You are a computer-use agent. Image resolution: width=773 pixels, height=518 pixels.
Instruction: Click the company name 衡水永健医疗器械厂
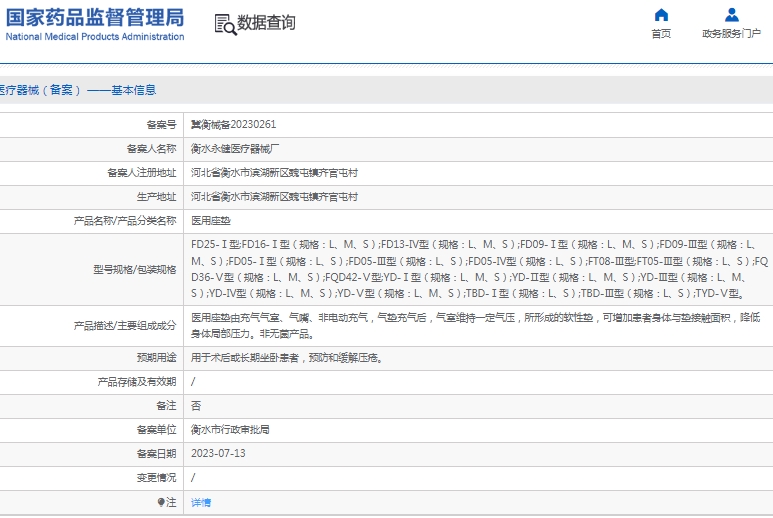click(235, 148)
